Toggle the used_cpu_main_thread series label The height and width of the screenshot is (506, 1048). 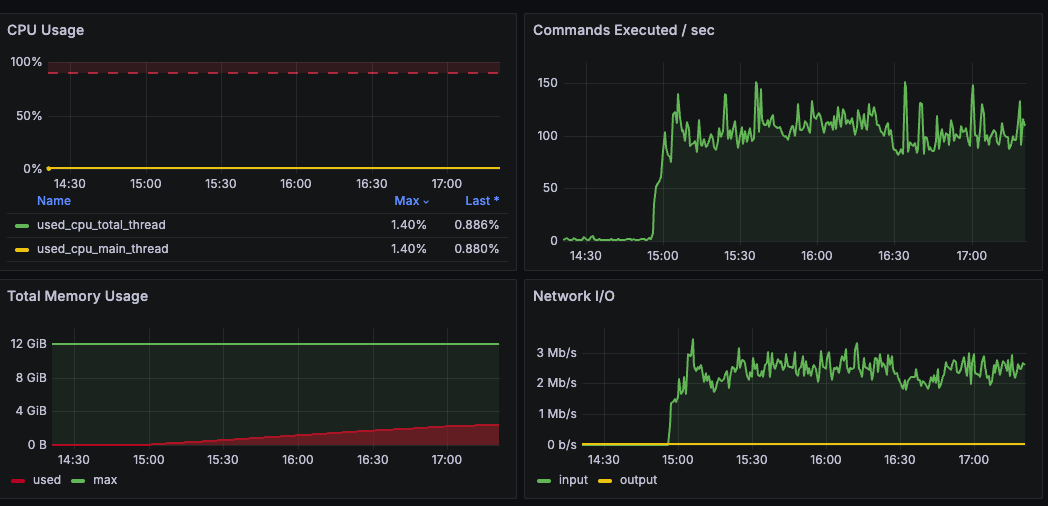pyautogui.click(x=102, y=249)
